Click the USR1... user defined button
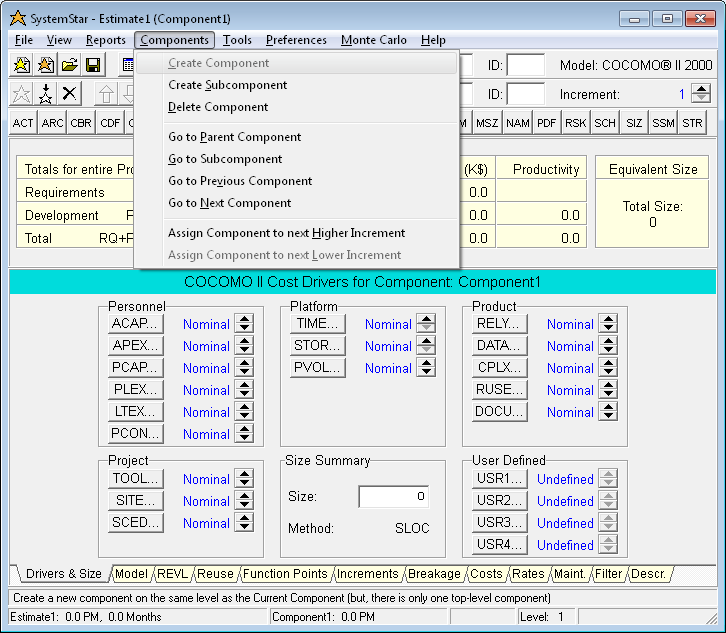 coord(500,479)
